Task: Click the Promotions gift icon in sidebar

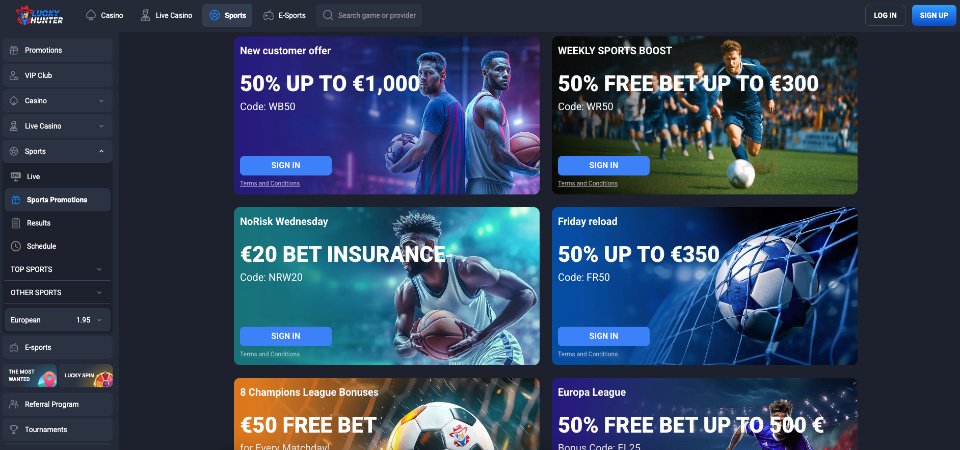Action: [x=14, y=50]
